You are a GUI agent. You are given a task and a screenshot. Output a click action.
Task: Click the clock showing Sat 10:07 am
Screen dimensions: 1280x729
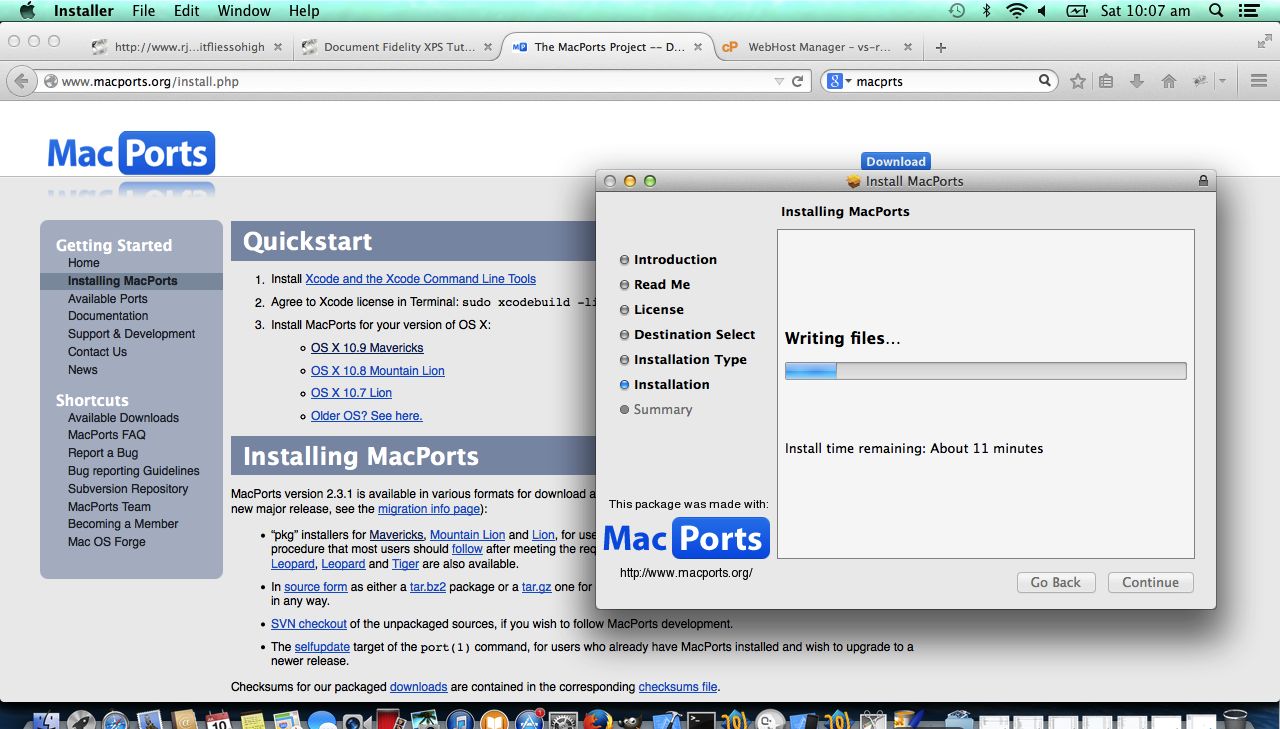tap(1145, 11)
